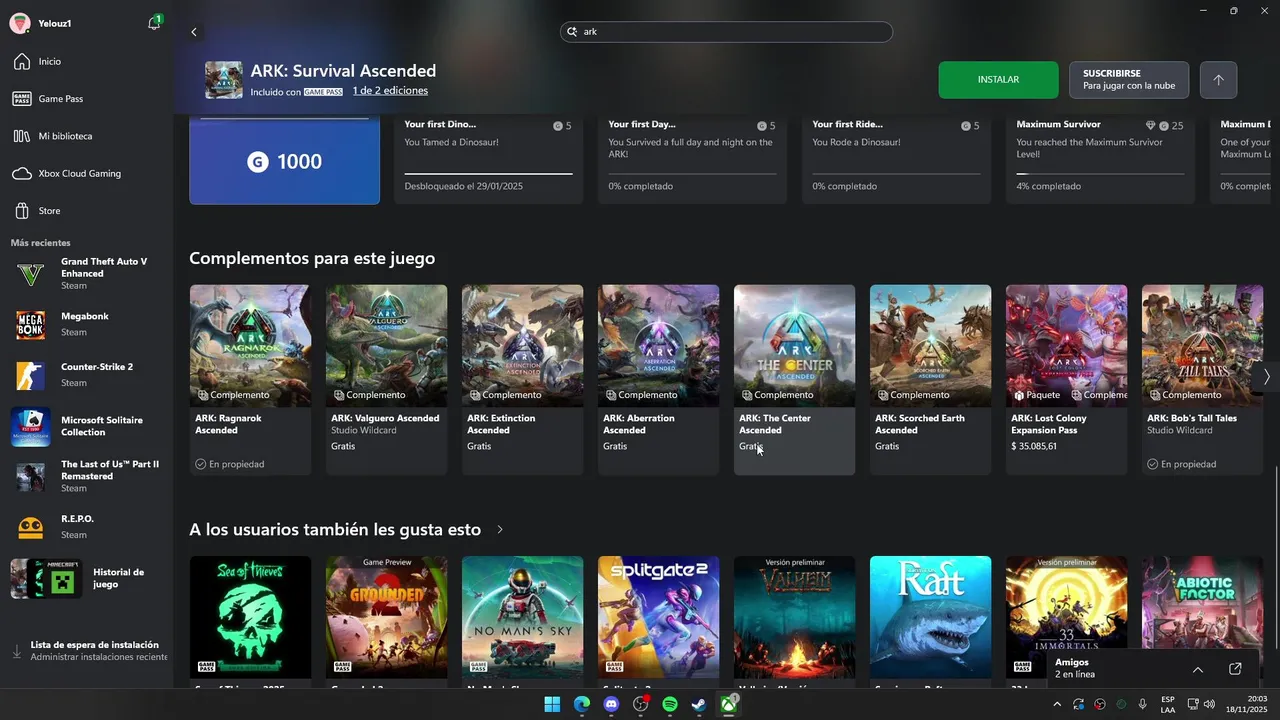Open Historial de juego entry
This screenshot has height=720, width=1280.
[87, 578]
